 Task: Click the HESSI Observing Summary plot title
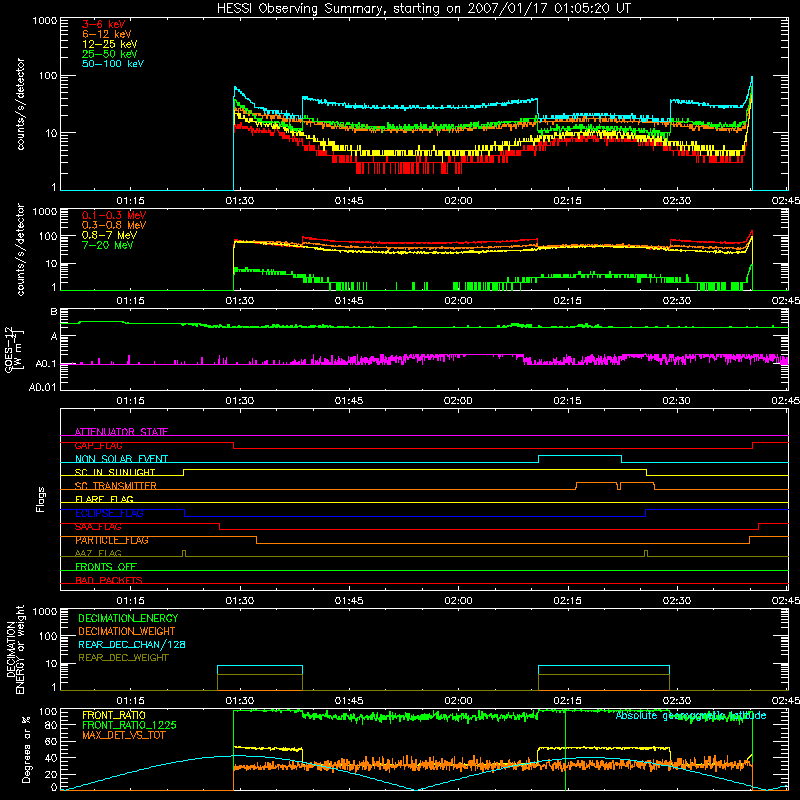423,9
